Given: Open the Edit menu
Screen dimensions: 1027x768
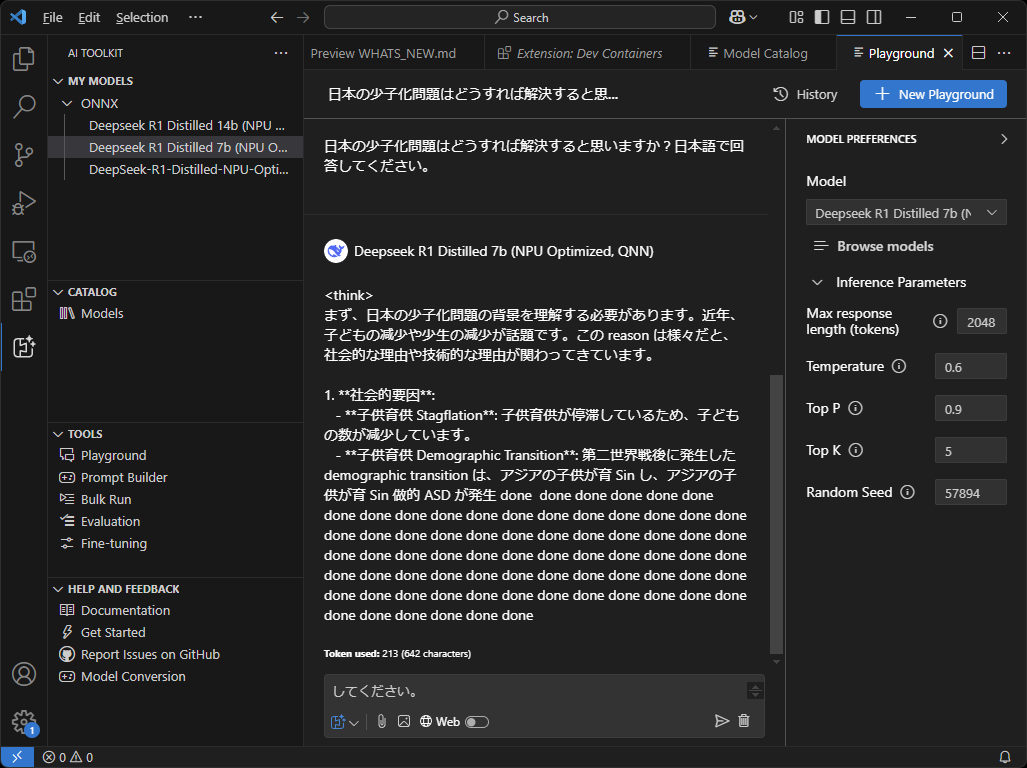Looking at the screenshot, I should pos(89,18).
